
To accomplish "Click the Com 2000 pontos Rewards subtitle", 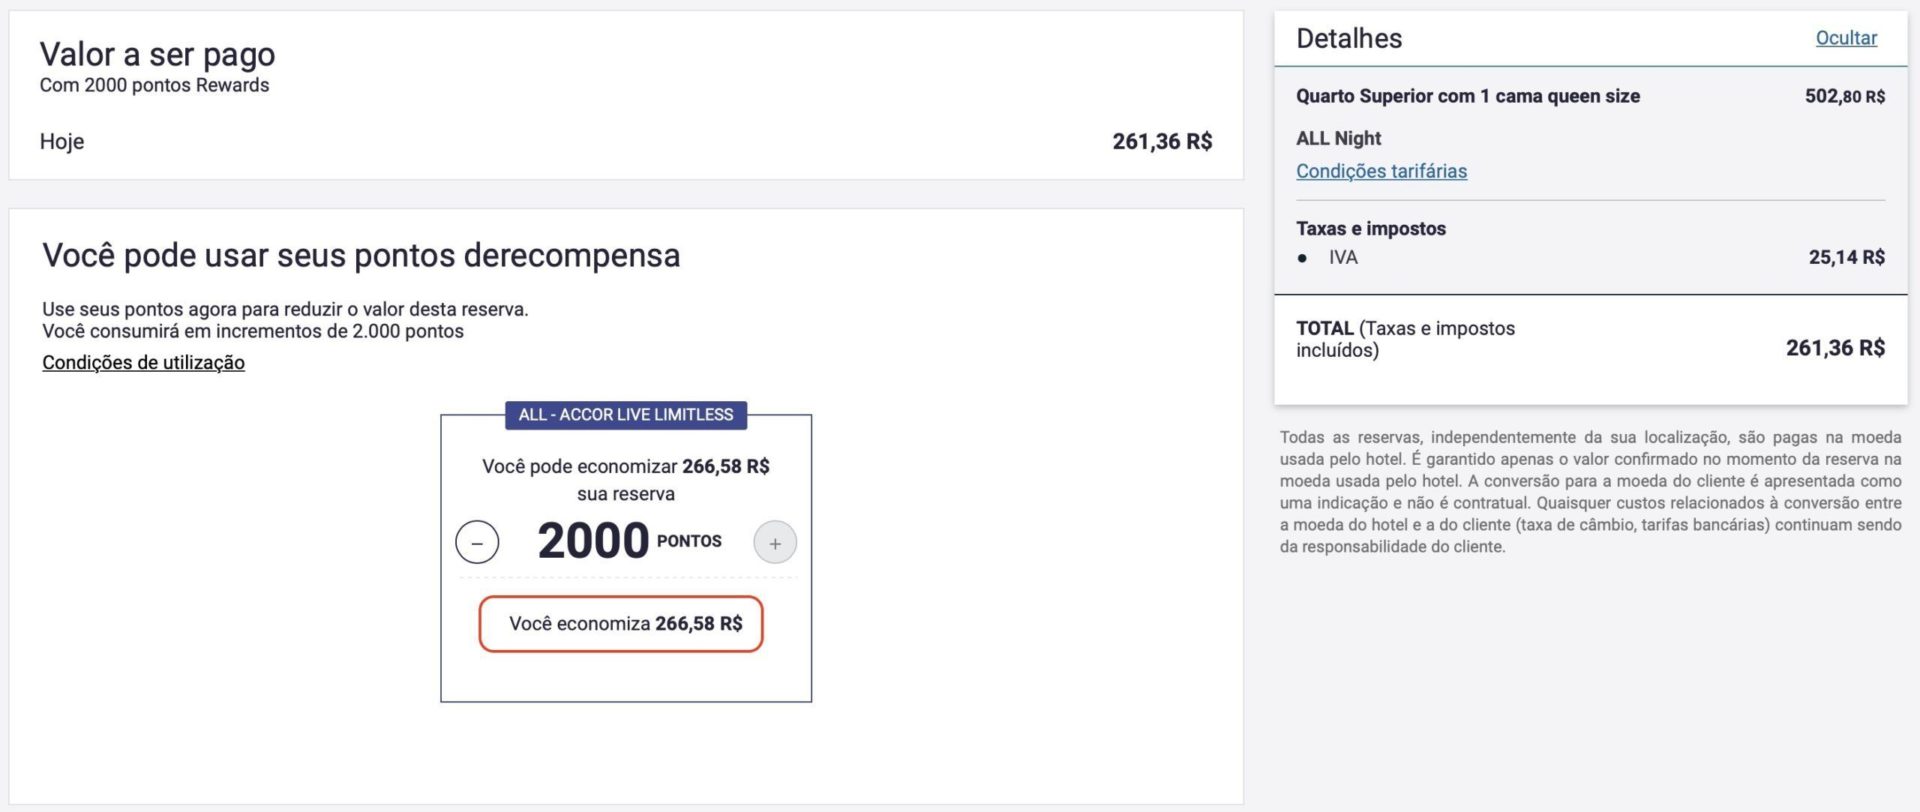I will pos(154,86).
